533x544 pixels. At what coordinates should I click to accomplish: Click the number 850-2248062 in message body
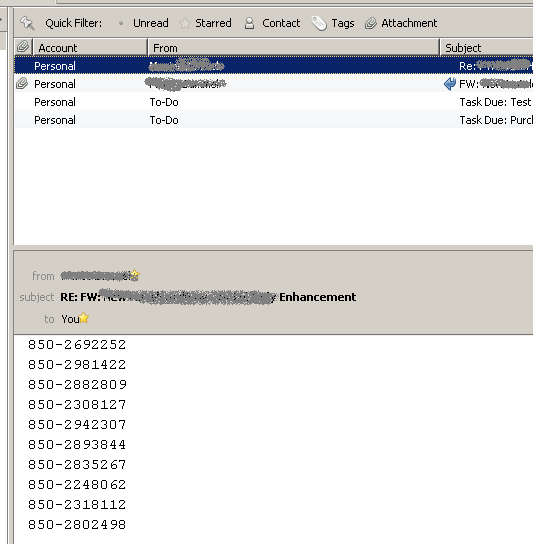[77, 485]
